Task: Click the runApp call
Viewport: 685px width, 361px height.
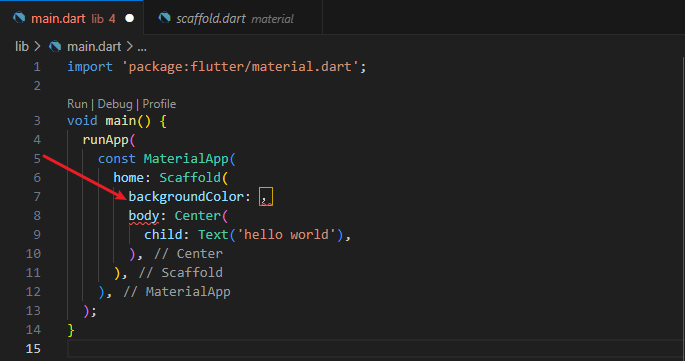Action: point(105,140)
